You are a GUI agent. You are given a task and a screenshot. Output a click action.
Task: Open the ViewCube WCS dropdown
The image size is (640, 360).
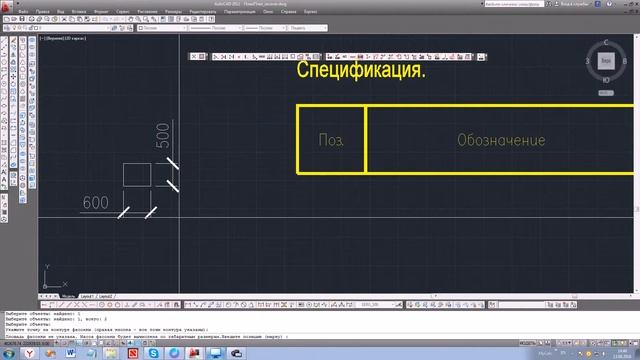click(606, 93)
